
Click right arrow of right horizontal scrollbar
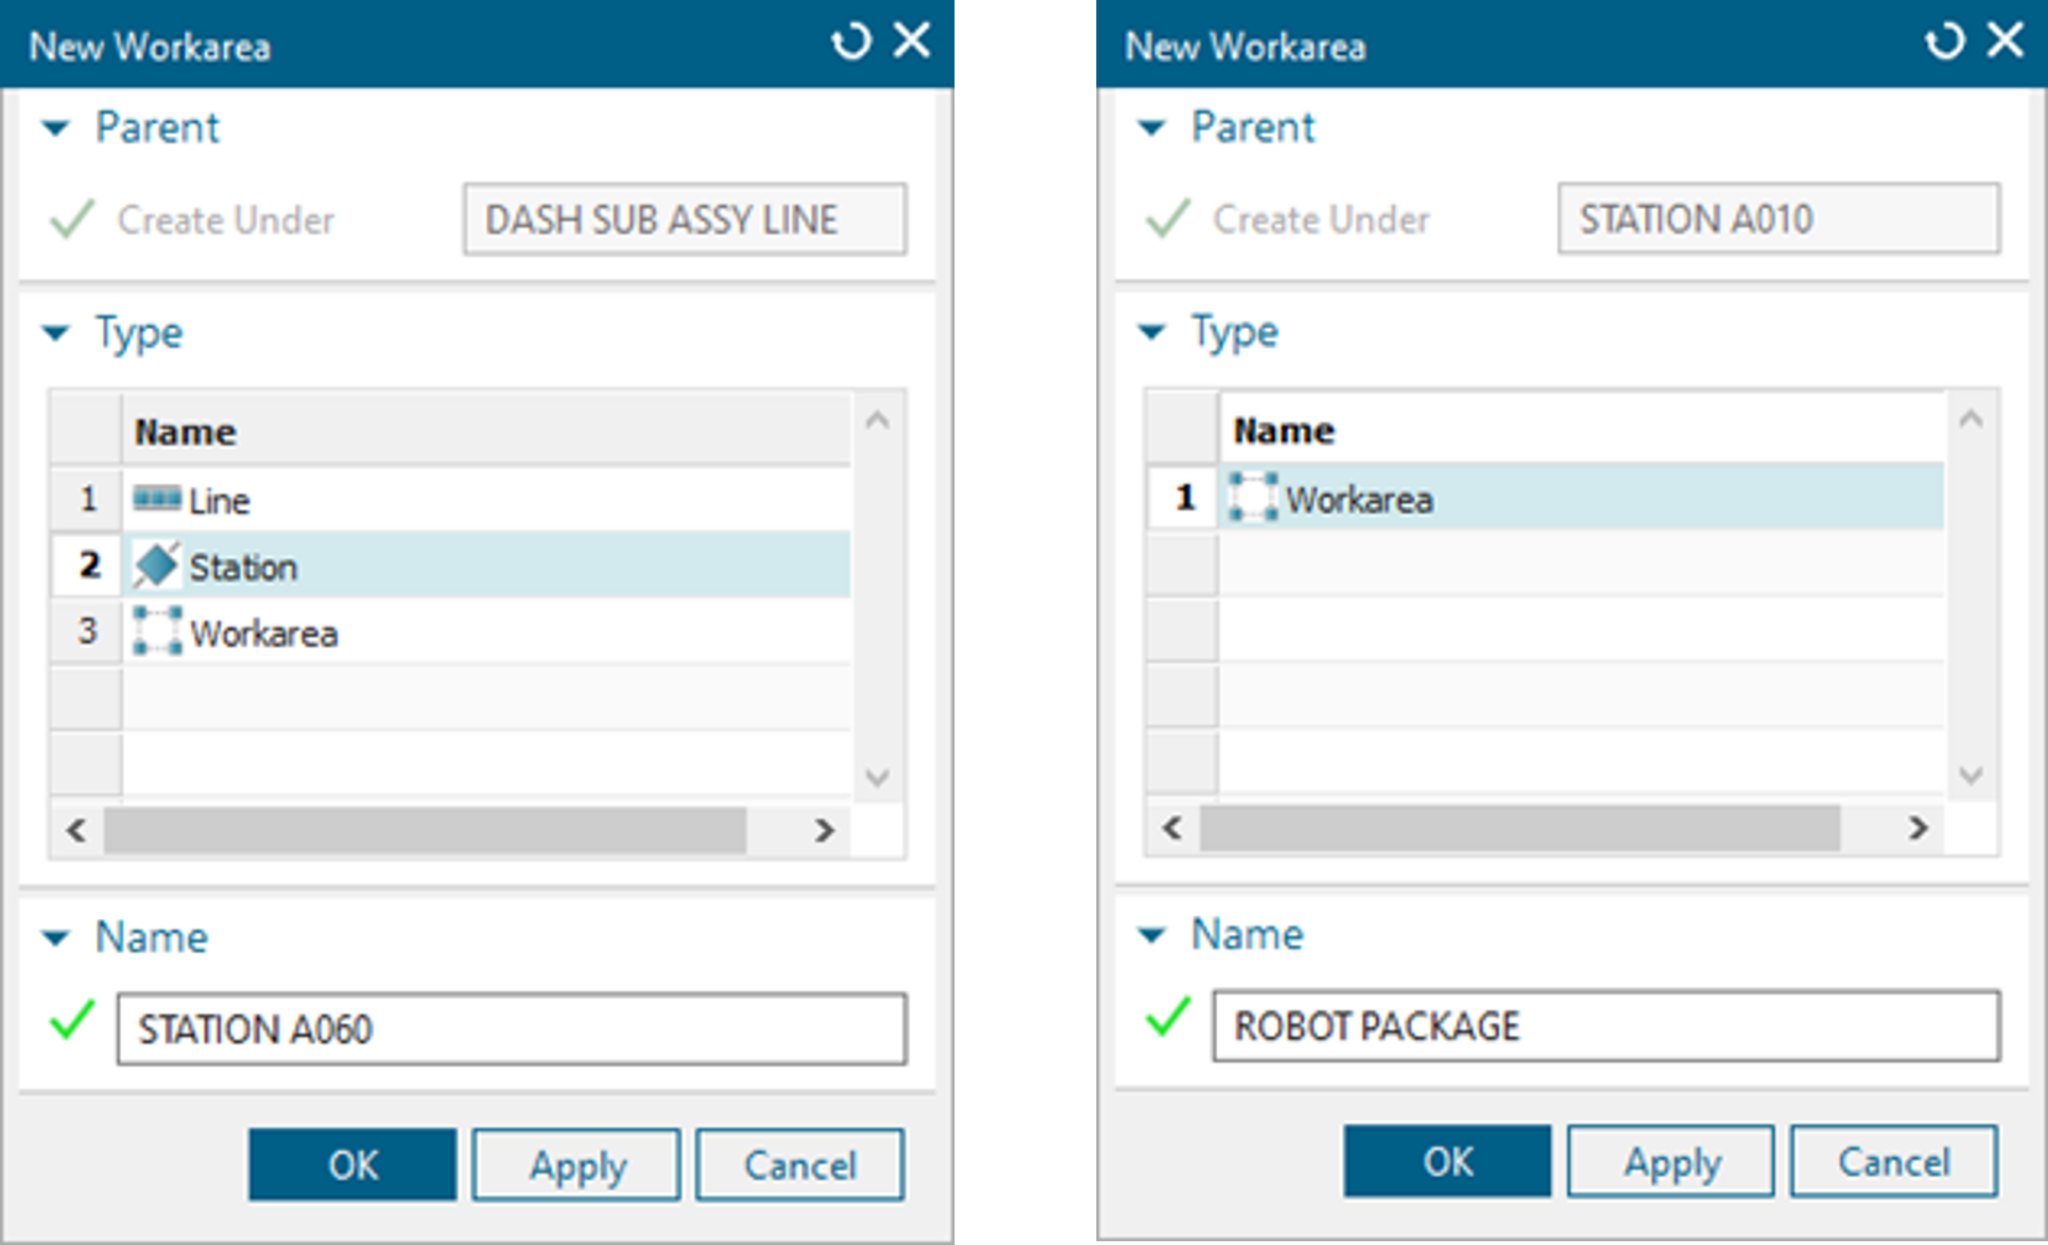(1917, 828)
